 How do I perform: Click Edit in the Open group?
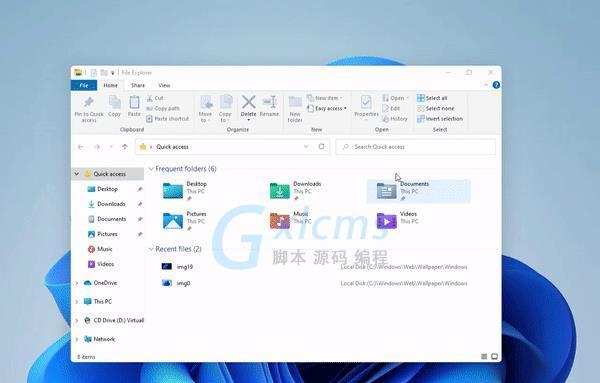click(391, 109)
